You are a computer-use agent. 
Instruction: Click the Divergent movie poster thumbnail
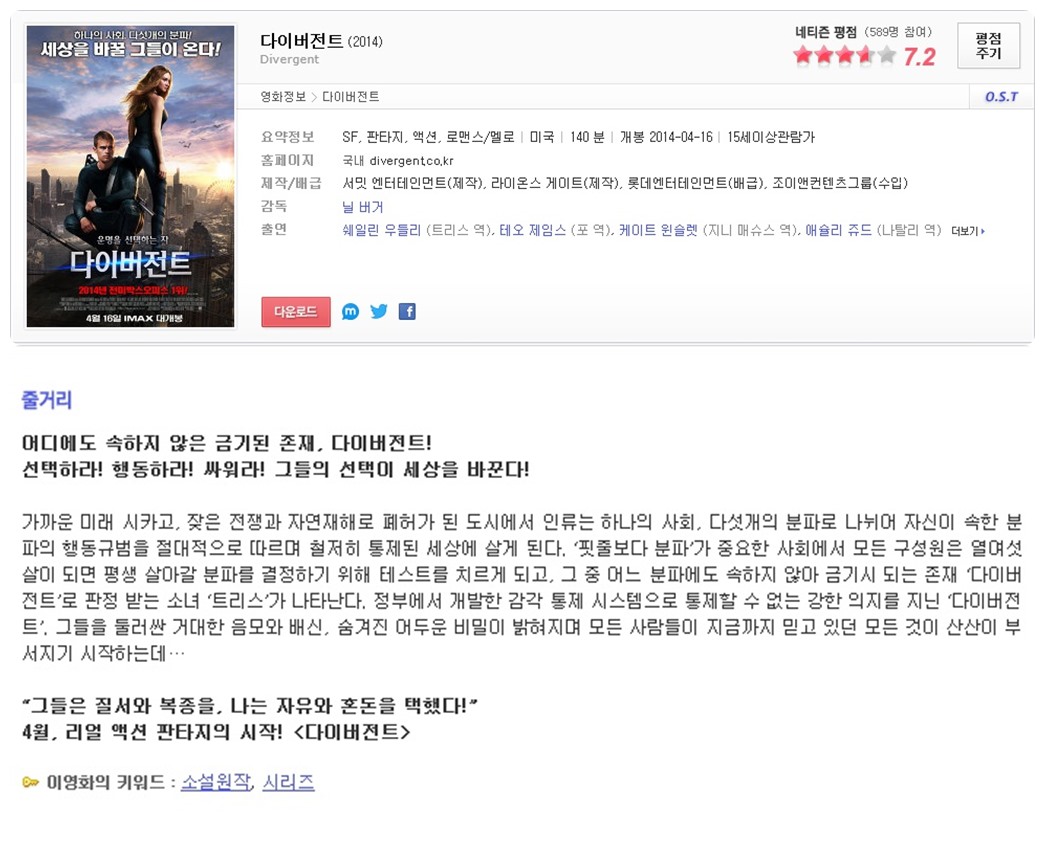[131, 176]
